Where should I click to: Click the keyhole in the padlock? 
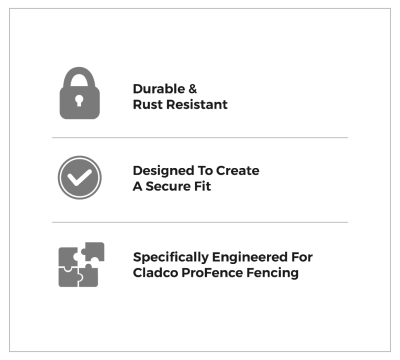click(x=79, y=100)
